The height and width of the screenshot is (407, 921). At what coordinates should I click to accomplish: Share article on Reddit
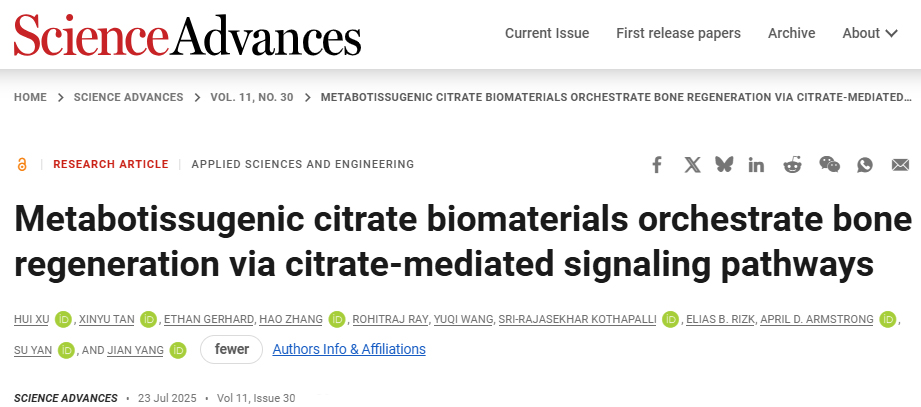tap(792, 165)
